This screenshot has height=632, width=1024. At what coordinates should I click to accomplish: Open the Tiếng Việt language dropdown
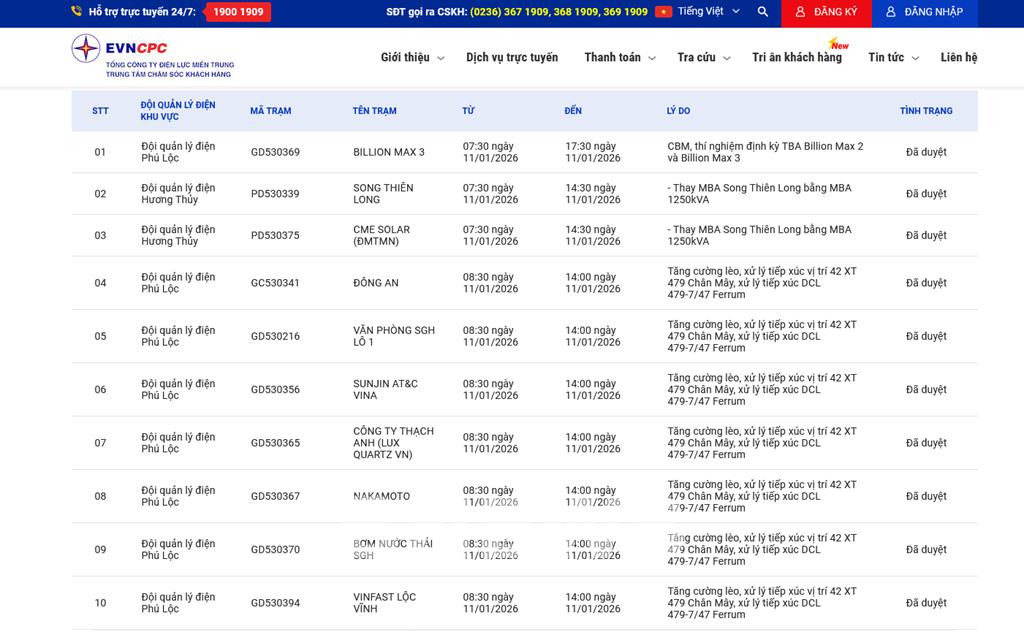click(709, 12)
